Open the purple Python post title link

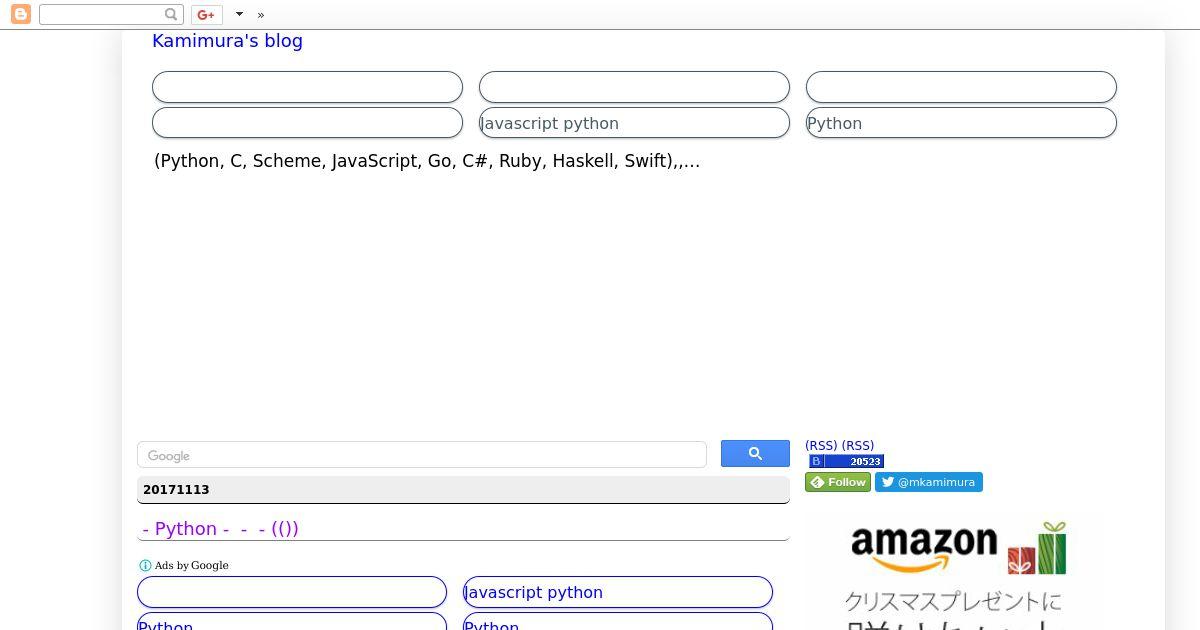tap(221, 528)
